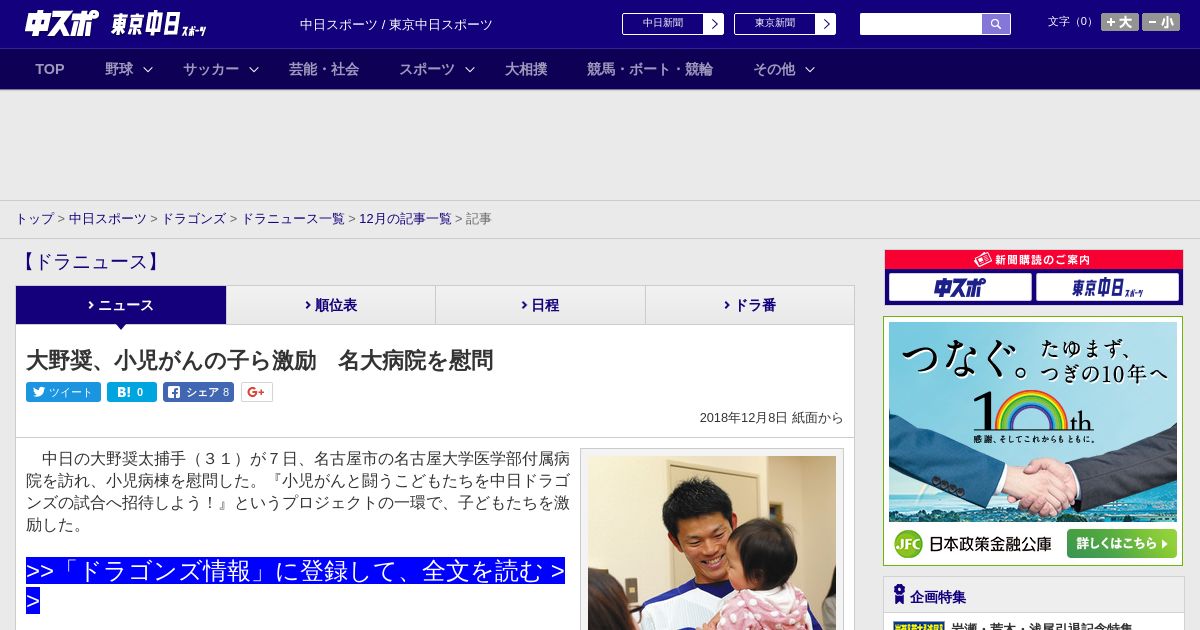
Task: Switch to the ニュース tab
Action: coord(121,305)
